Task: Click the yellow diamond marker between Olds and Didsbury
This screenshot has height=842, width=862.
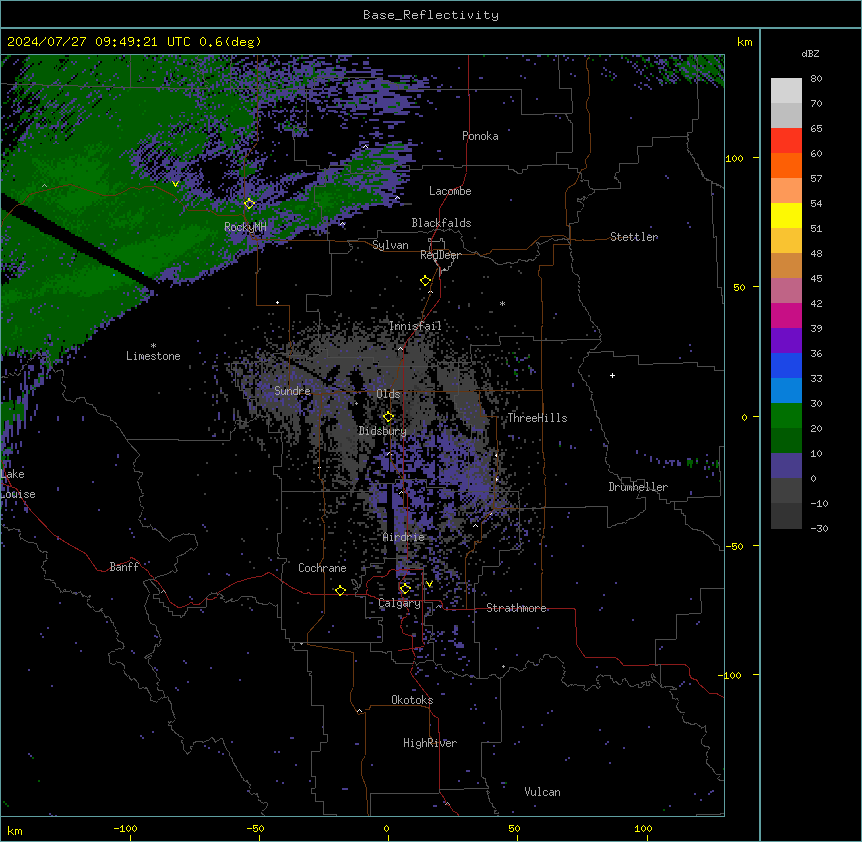Action: pos(388,417)
